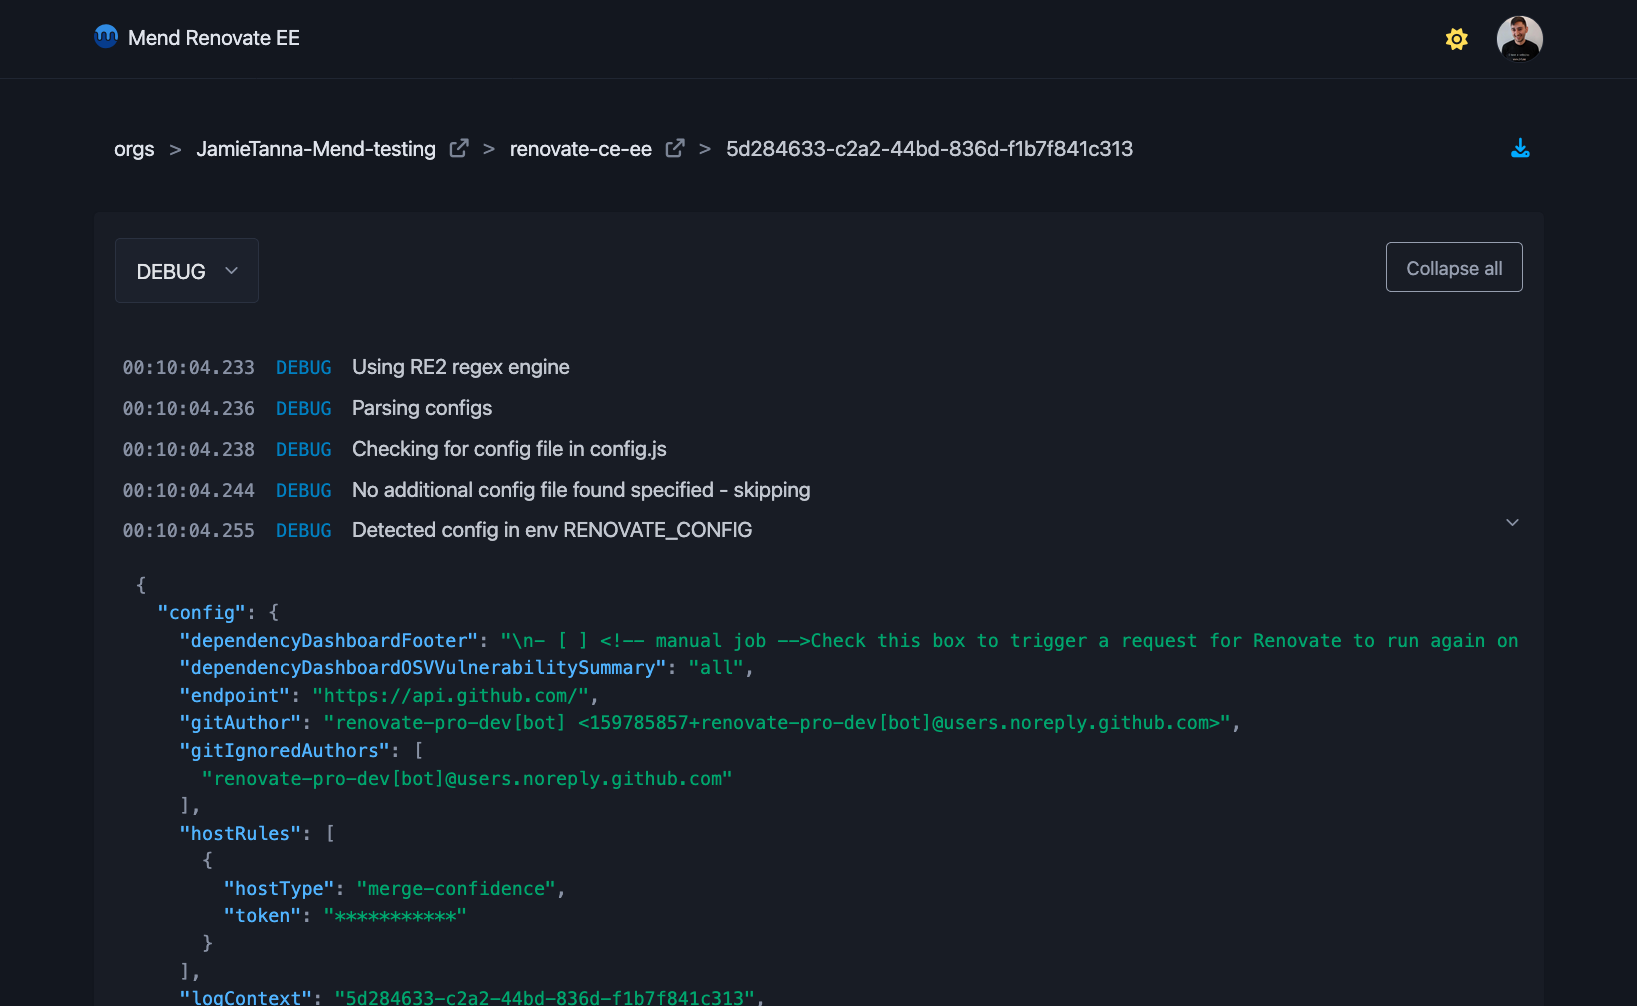Collapse the RENOVATE_CONFIG details chevron
Screen dimensions: 1637x1006
[1512, 522]
